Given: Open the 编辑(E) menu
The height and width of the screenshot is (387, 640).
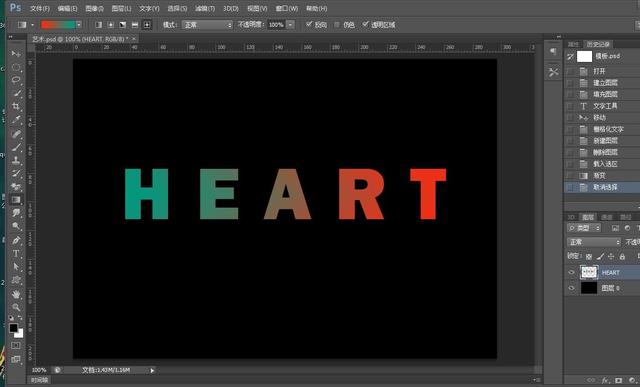Looking at the screenshot, I should click(67, 8).
